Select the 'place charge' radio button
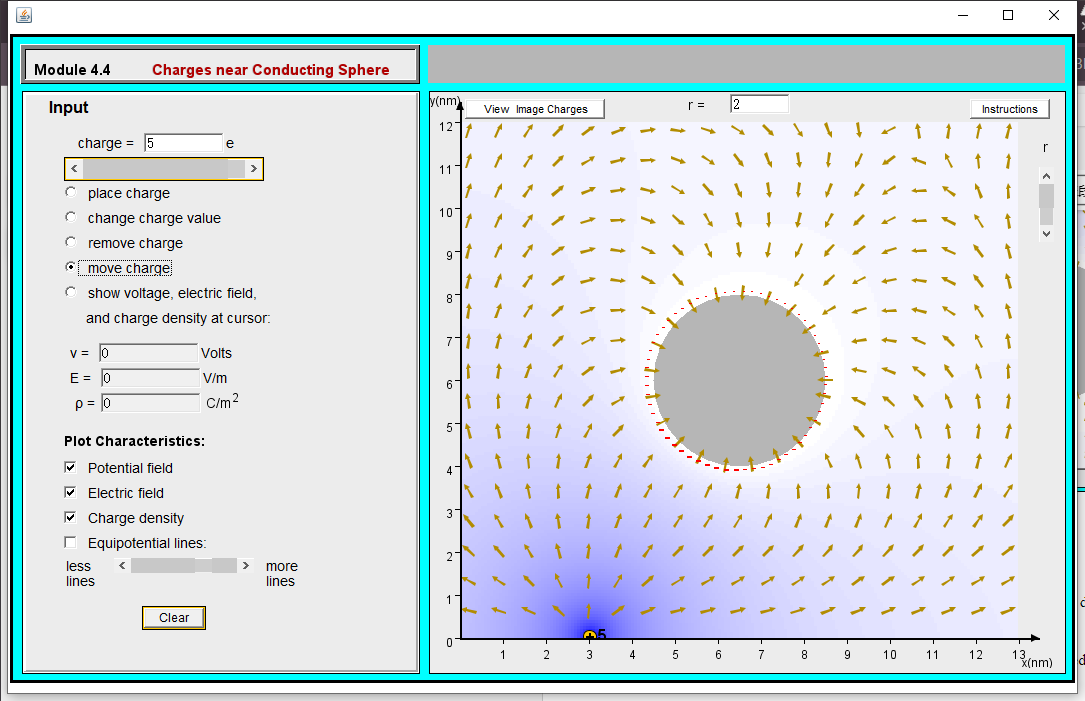 coord(70,191)
